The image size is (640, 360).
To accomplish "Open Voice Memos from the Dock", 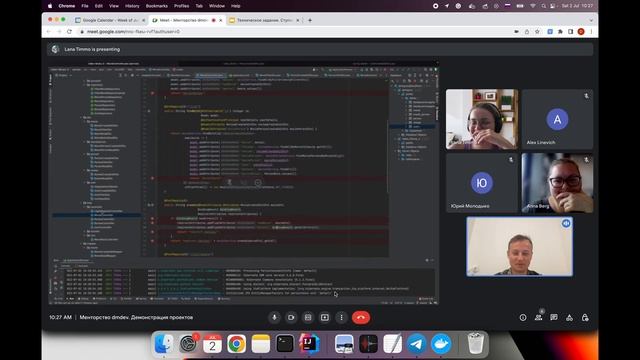I will pos(368,343).
